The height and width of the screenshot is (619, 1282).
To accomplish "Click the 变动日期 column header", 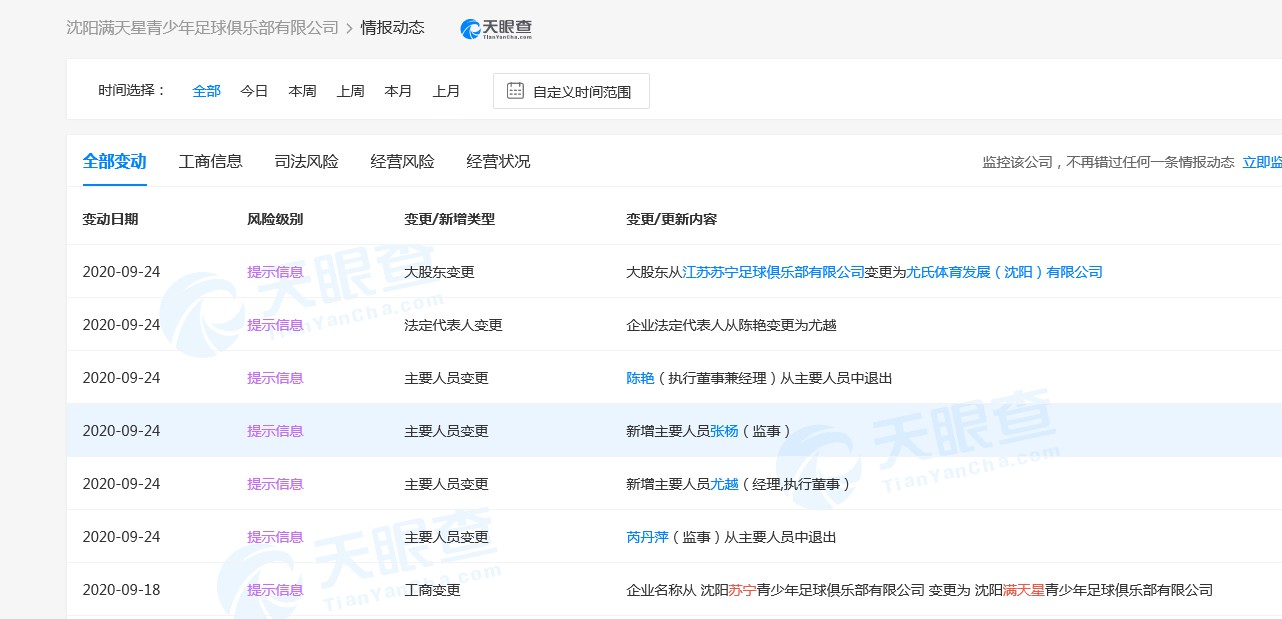I will pos(110,219).
